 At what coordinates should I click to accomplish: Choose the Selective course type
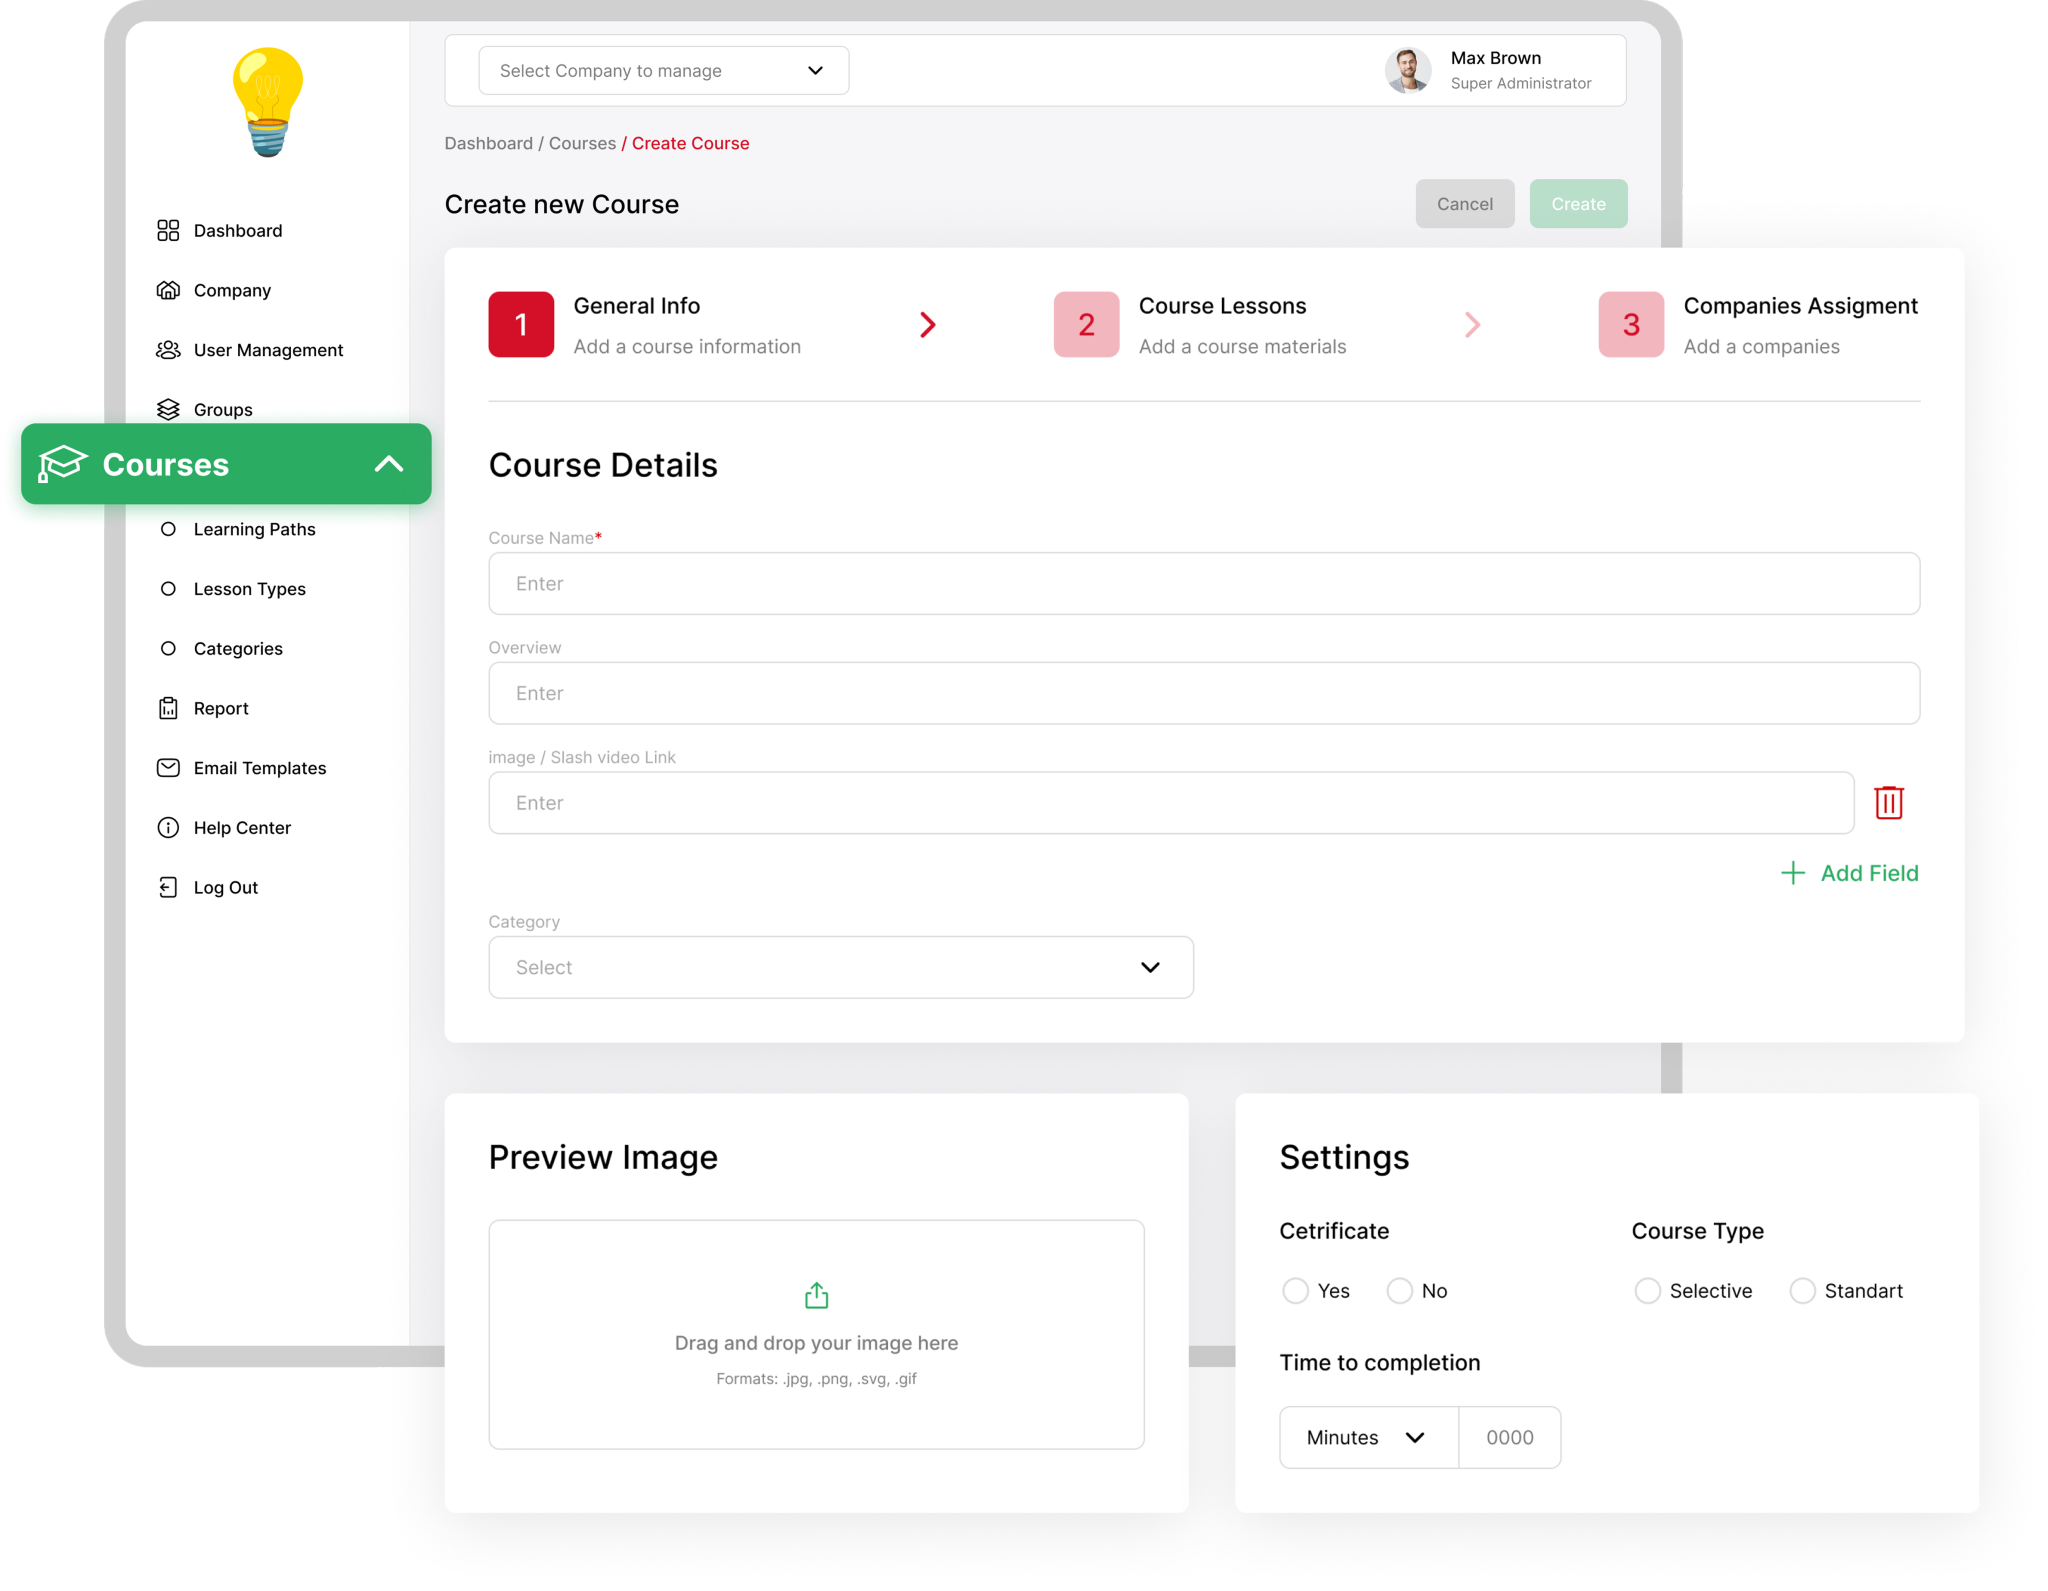1647,1290
